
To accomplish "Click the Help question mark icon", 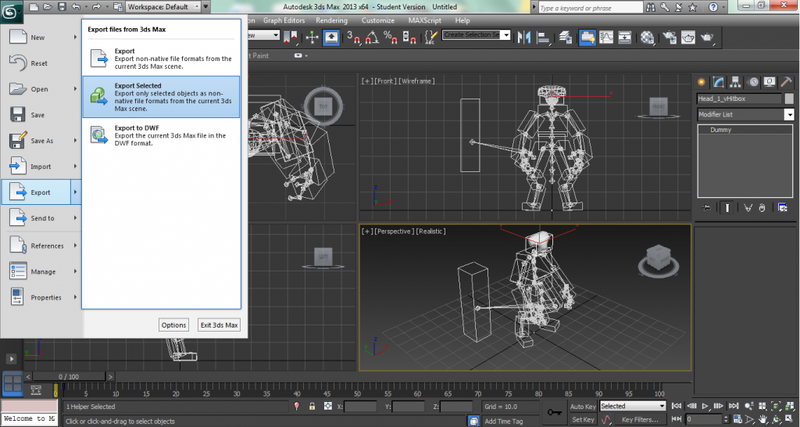I will click(713, 7).
